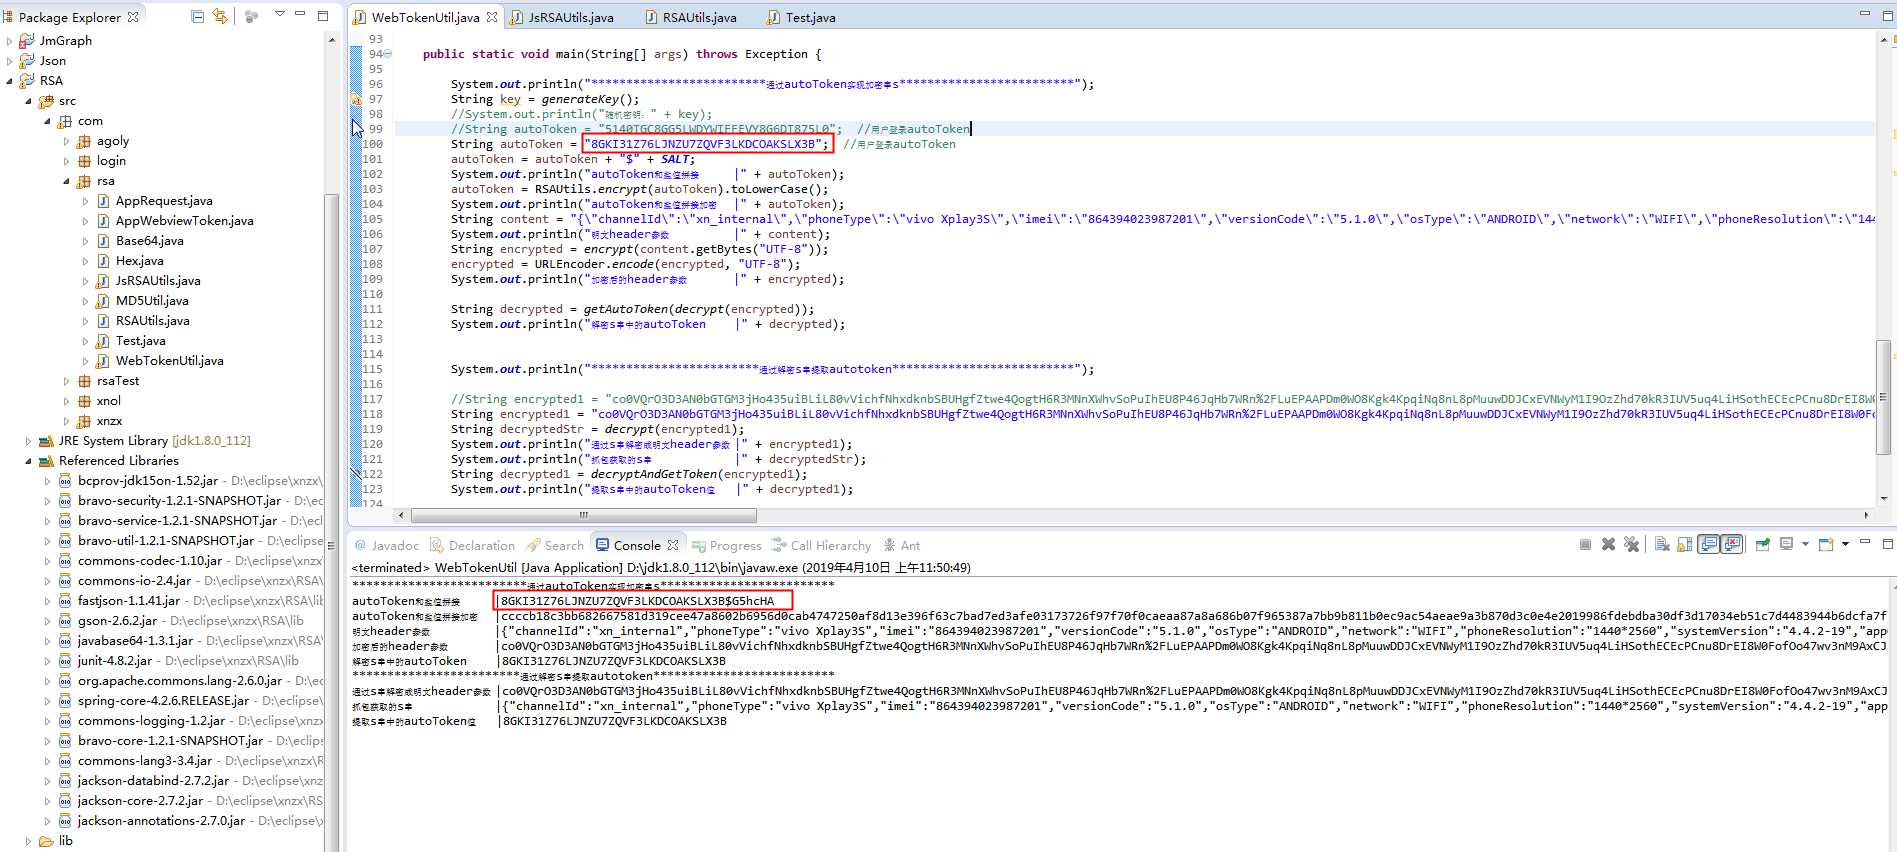Place cursor on line 100 autoToken string
This screenshot has height=852, width=1897.
[705, 144]
